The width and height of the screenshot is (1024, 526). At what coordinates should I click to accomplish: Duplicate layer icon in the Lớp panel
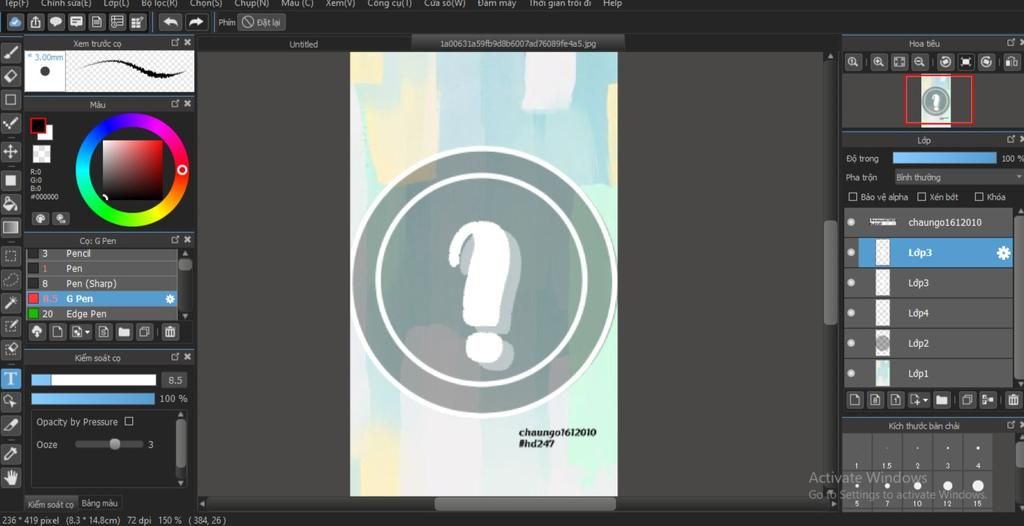pos(967,399)
